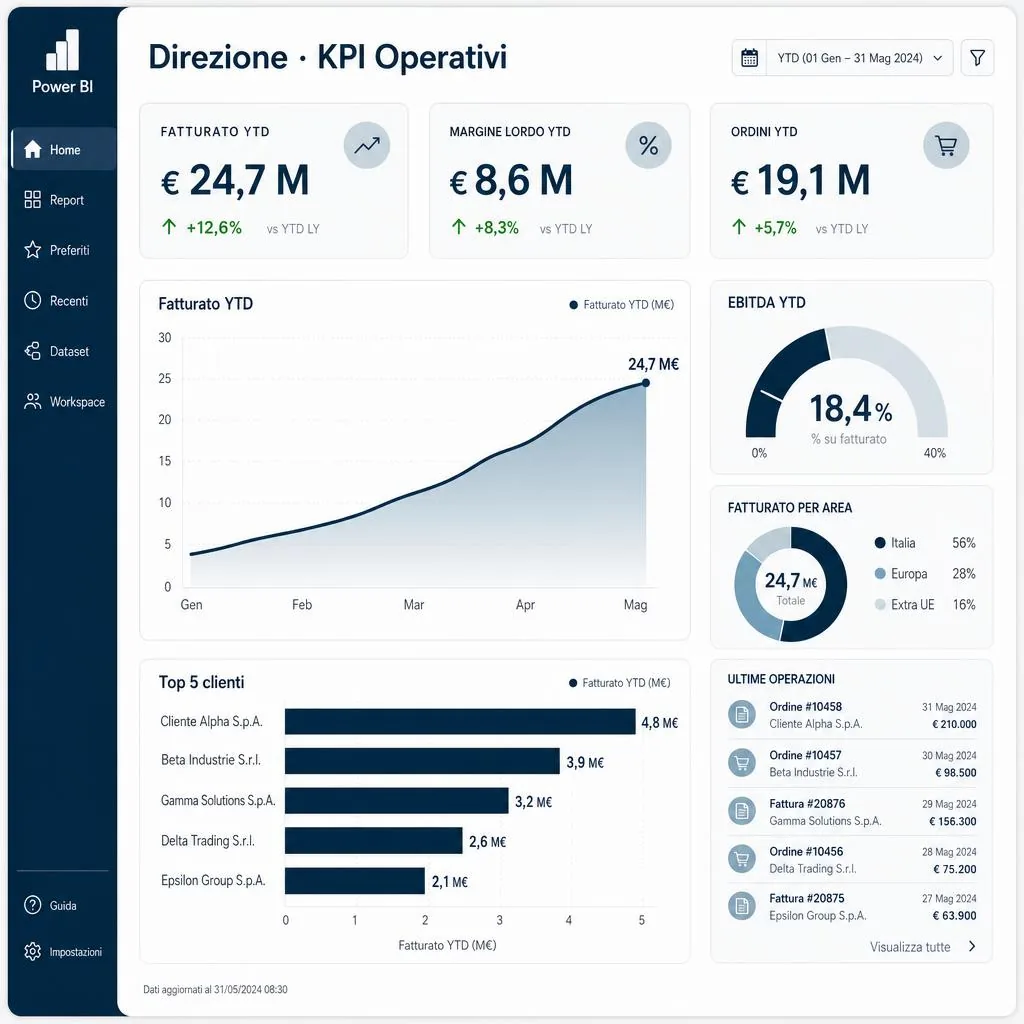Open Fattura #20875 operation
The height and width of the screenshot is (1024, 1024).
[x=852, y=906]
